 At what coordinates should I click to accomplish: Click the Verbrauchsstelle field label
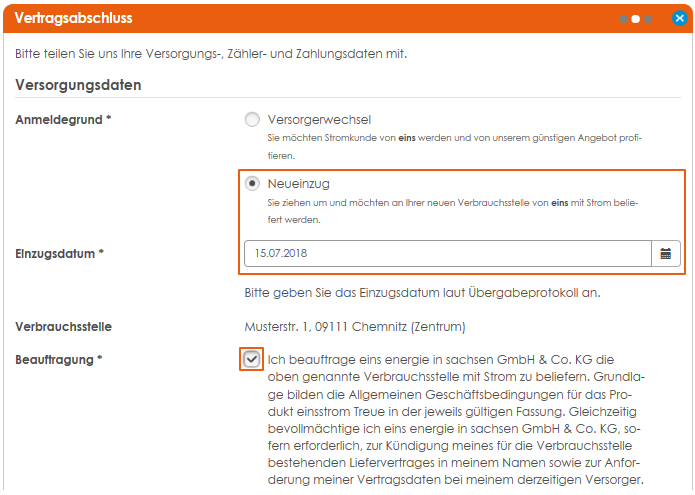tap(63, 326)
